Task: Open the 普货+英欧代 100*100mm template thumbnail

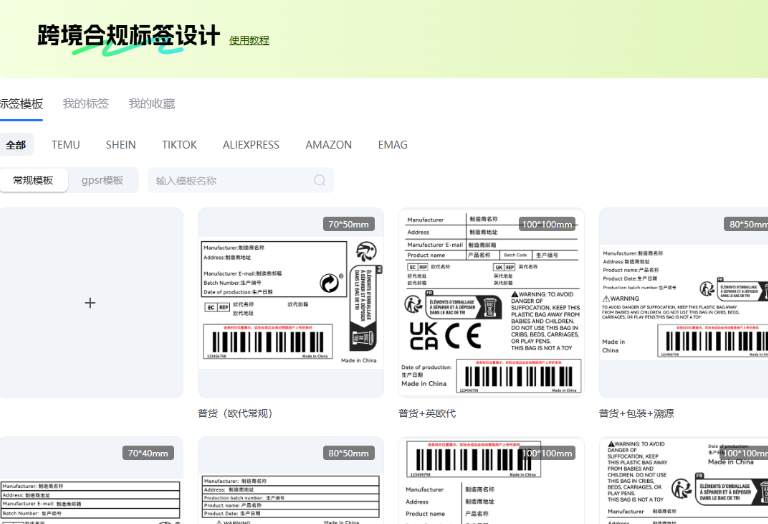Action: coord(490,303)
